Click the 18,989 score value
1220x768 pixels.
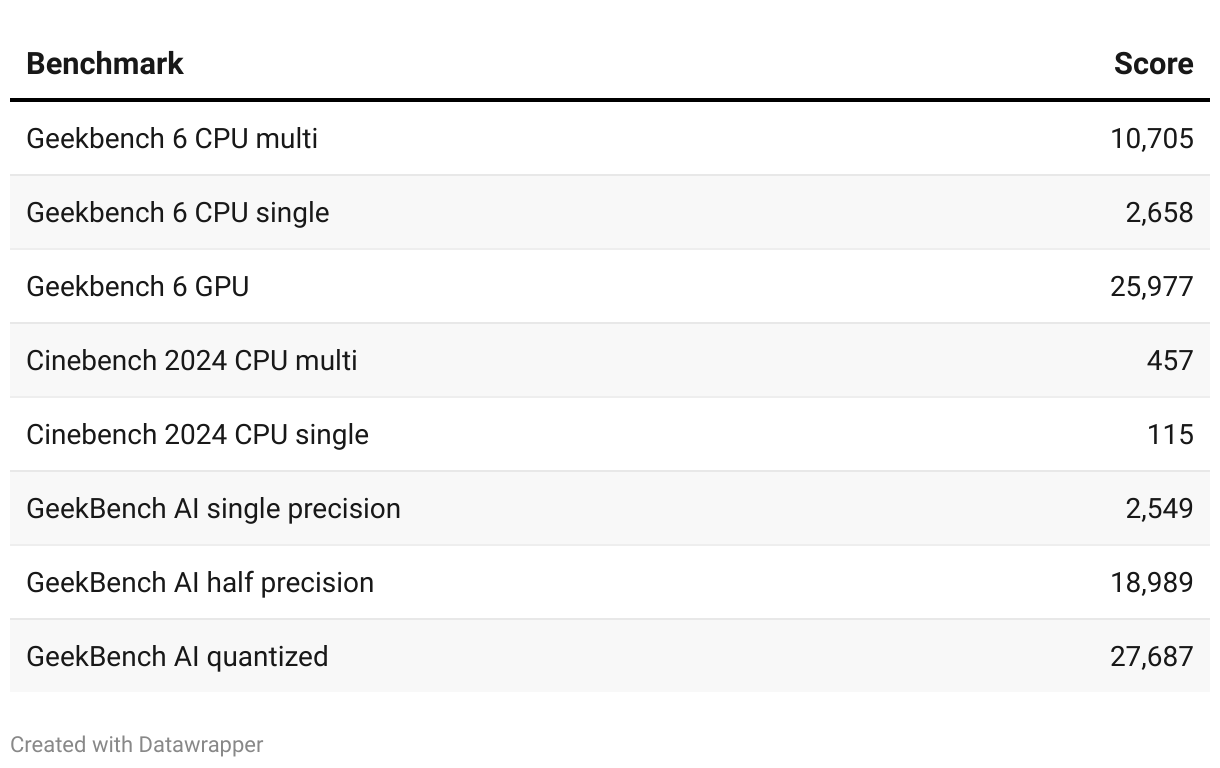click(1151, 582)
